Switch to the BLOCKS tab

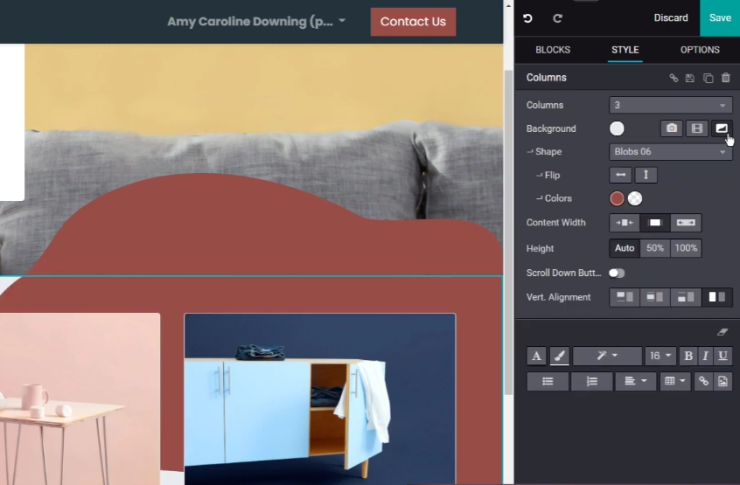553,50
